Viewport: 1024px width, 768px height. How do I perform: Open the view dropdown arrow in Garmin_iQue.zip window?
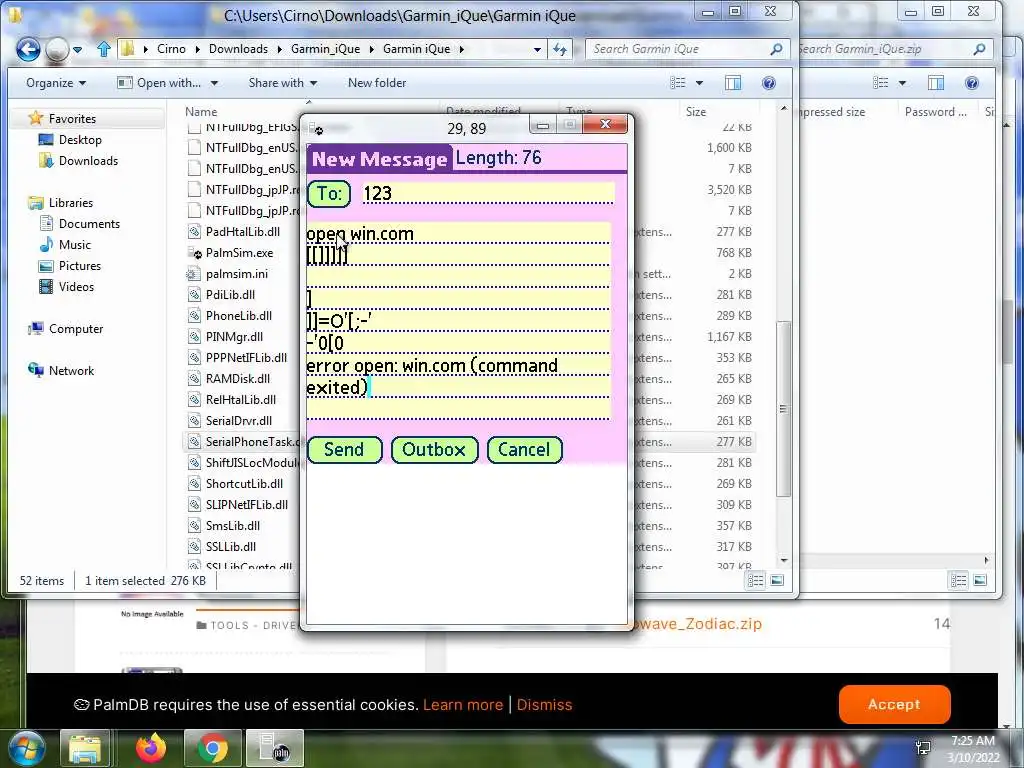[x=902, y=83]
